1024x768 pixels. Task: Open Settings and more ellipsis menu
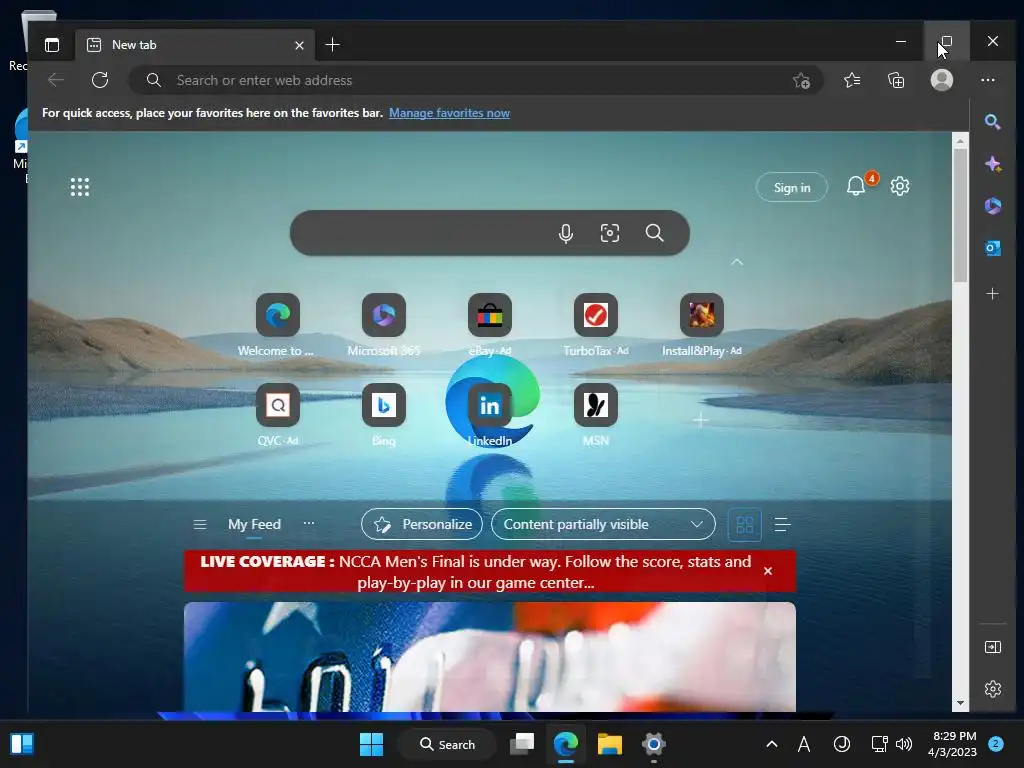tap(987, 80)
